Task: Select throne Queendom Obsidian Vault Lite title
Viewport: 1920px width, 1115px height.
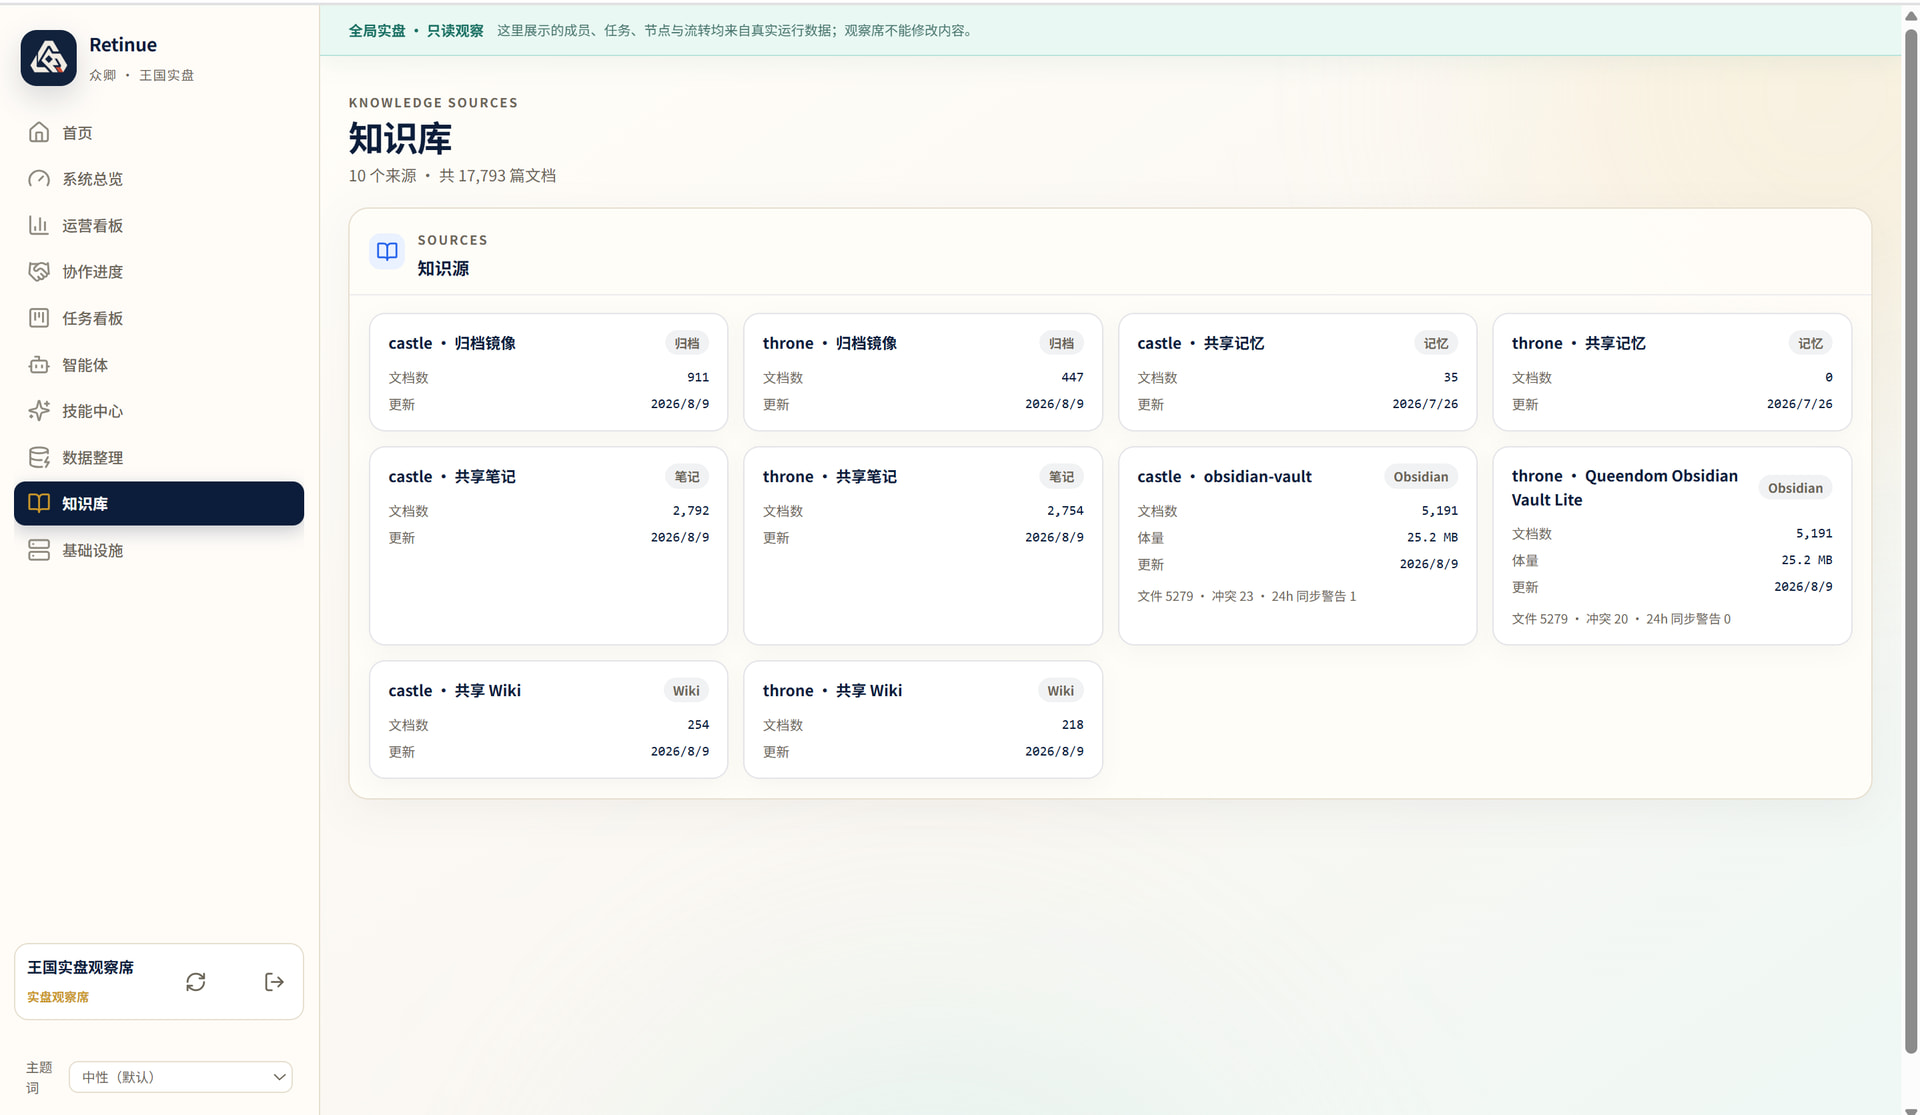Action: [x=1625, y=488]
